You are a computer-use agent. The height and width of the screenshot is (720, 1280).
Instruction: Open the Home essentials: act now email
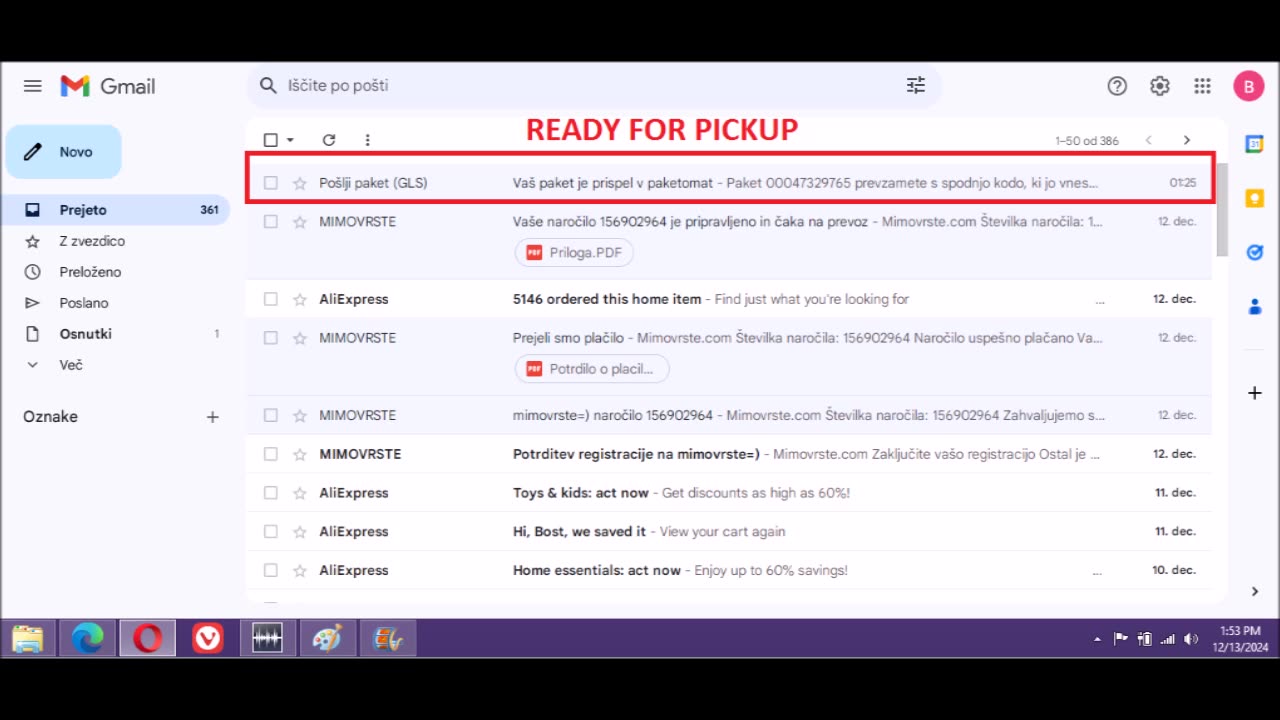pos(729,570)
